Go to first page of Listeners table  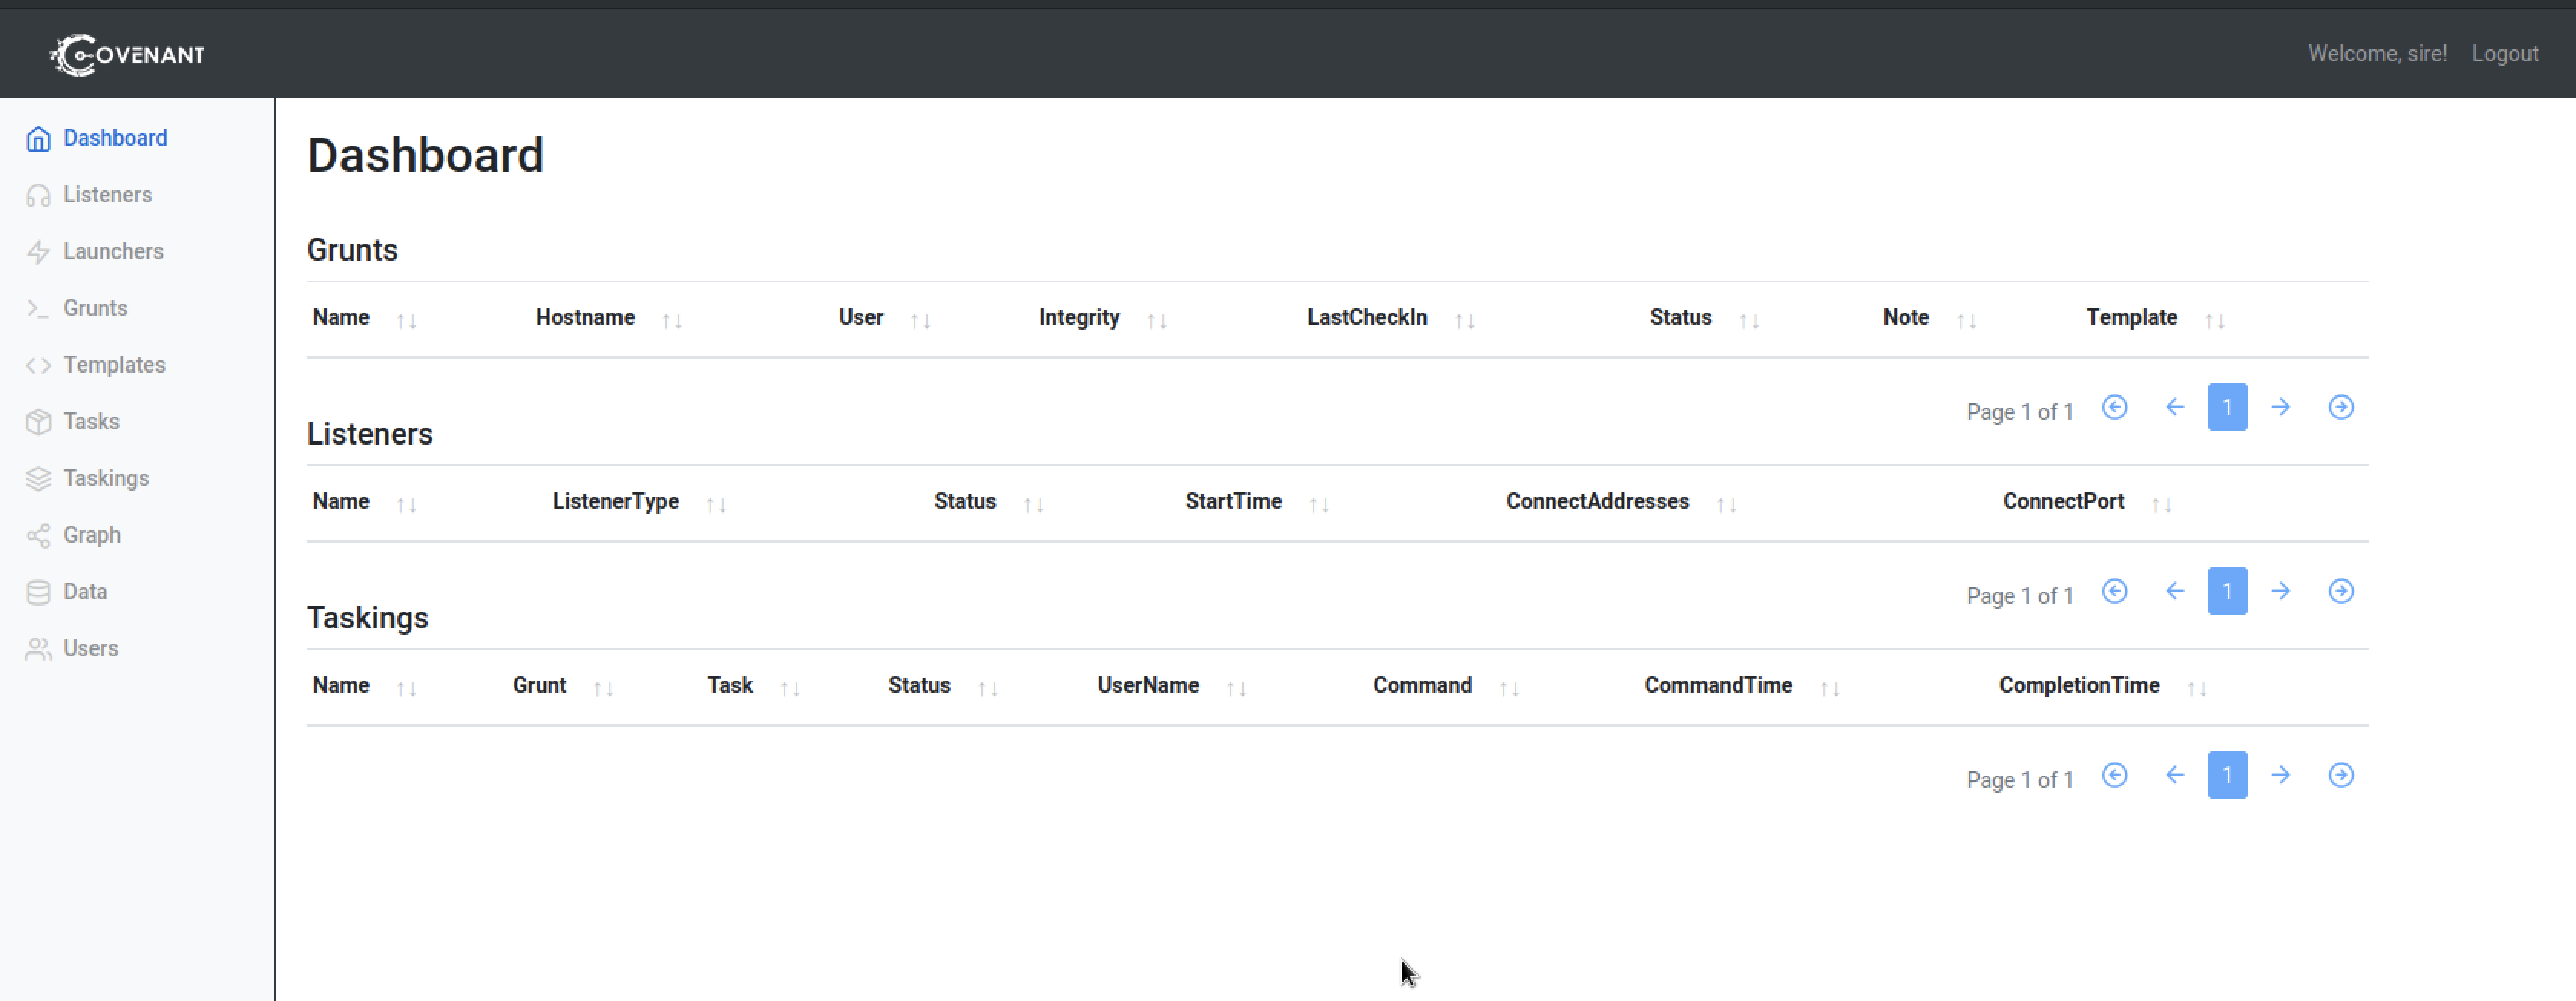pos(2114,591)
